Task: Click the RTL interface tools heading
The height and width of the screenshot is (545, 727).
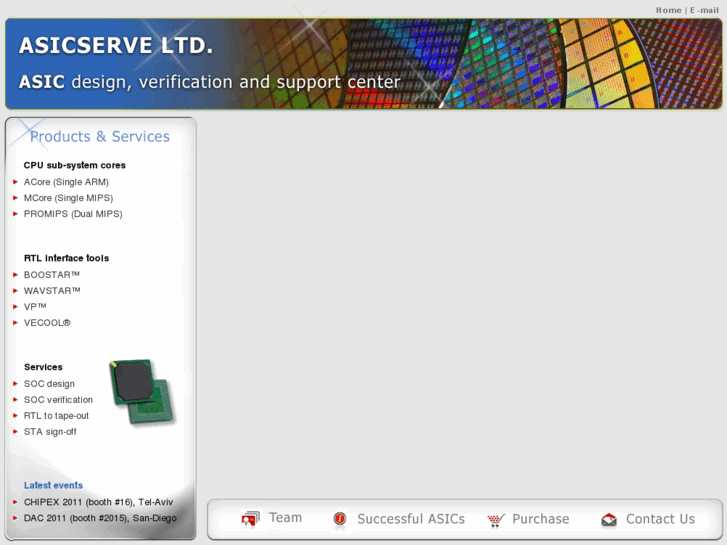Action: [66, 258]
